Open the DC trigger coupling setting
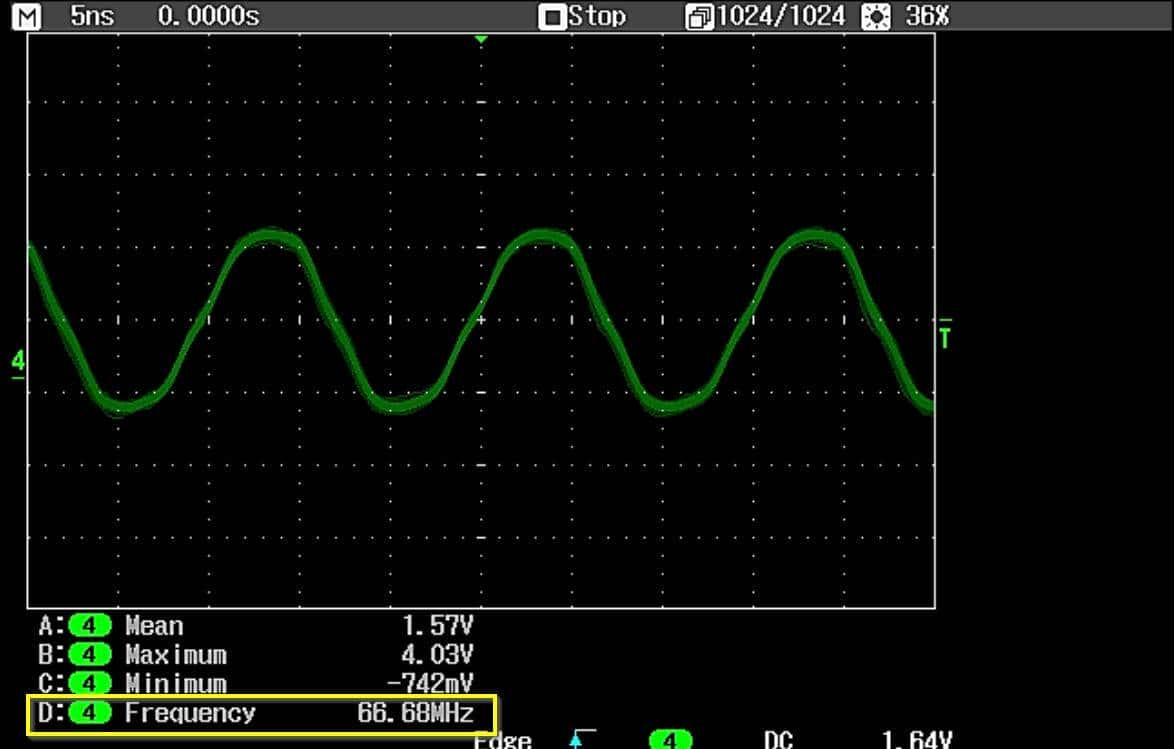The width and height of the screenshot is (1174, 749). (779, 740)
